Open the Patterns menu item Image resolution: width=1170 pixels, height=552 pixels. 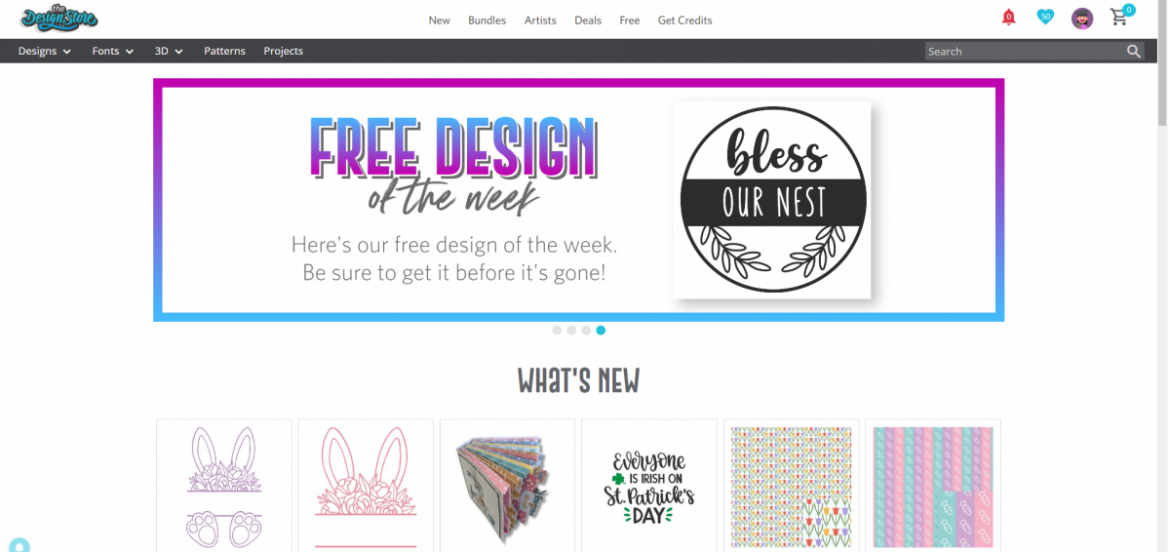tap(225, 51)
